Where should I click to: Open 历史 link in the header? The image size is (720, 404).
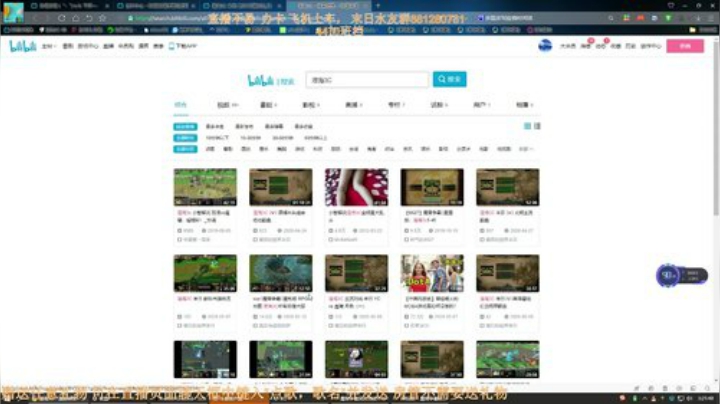(x=630, y=46)
